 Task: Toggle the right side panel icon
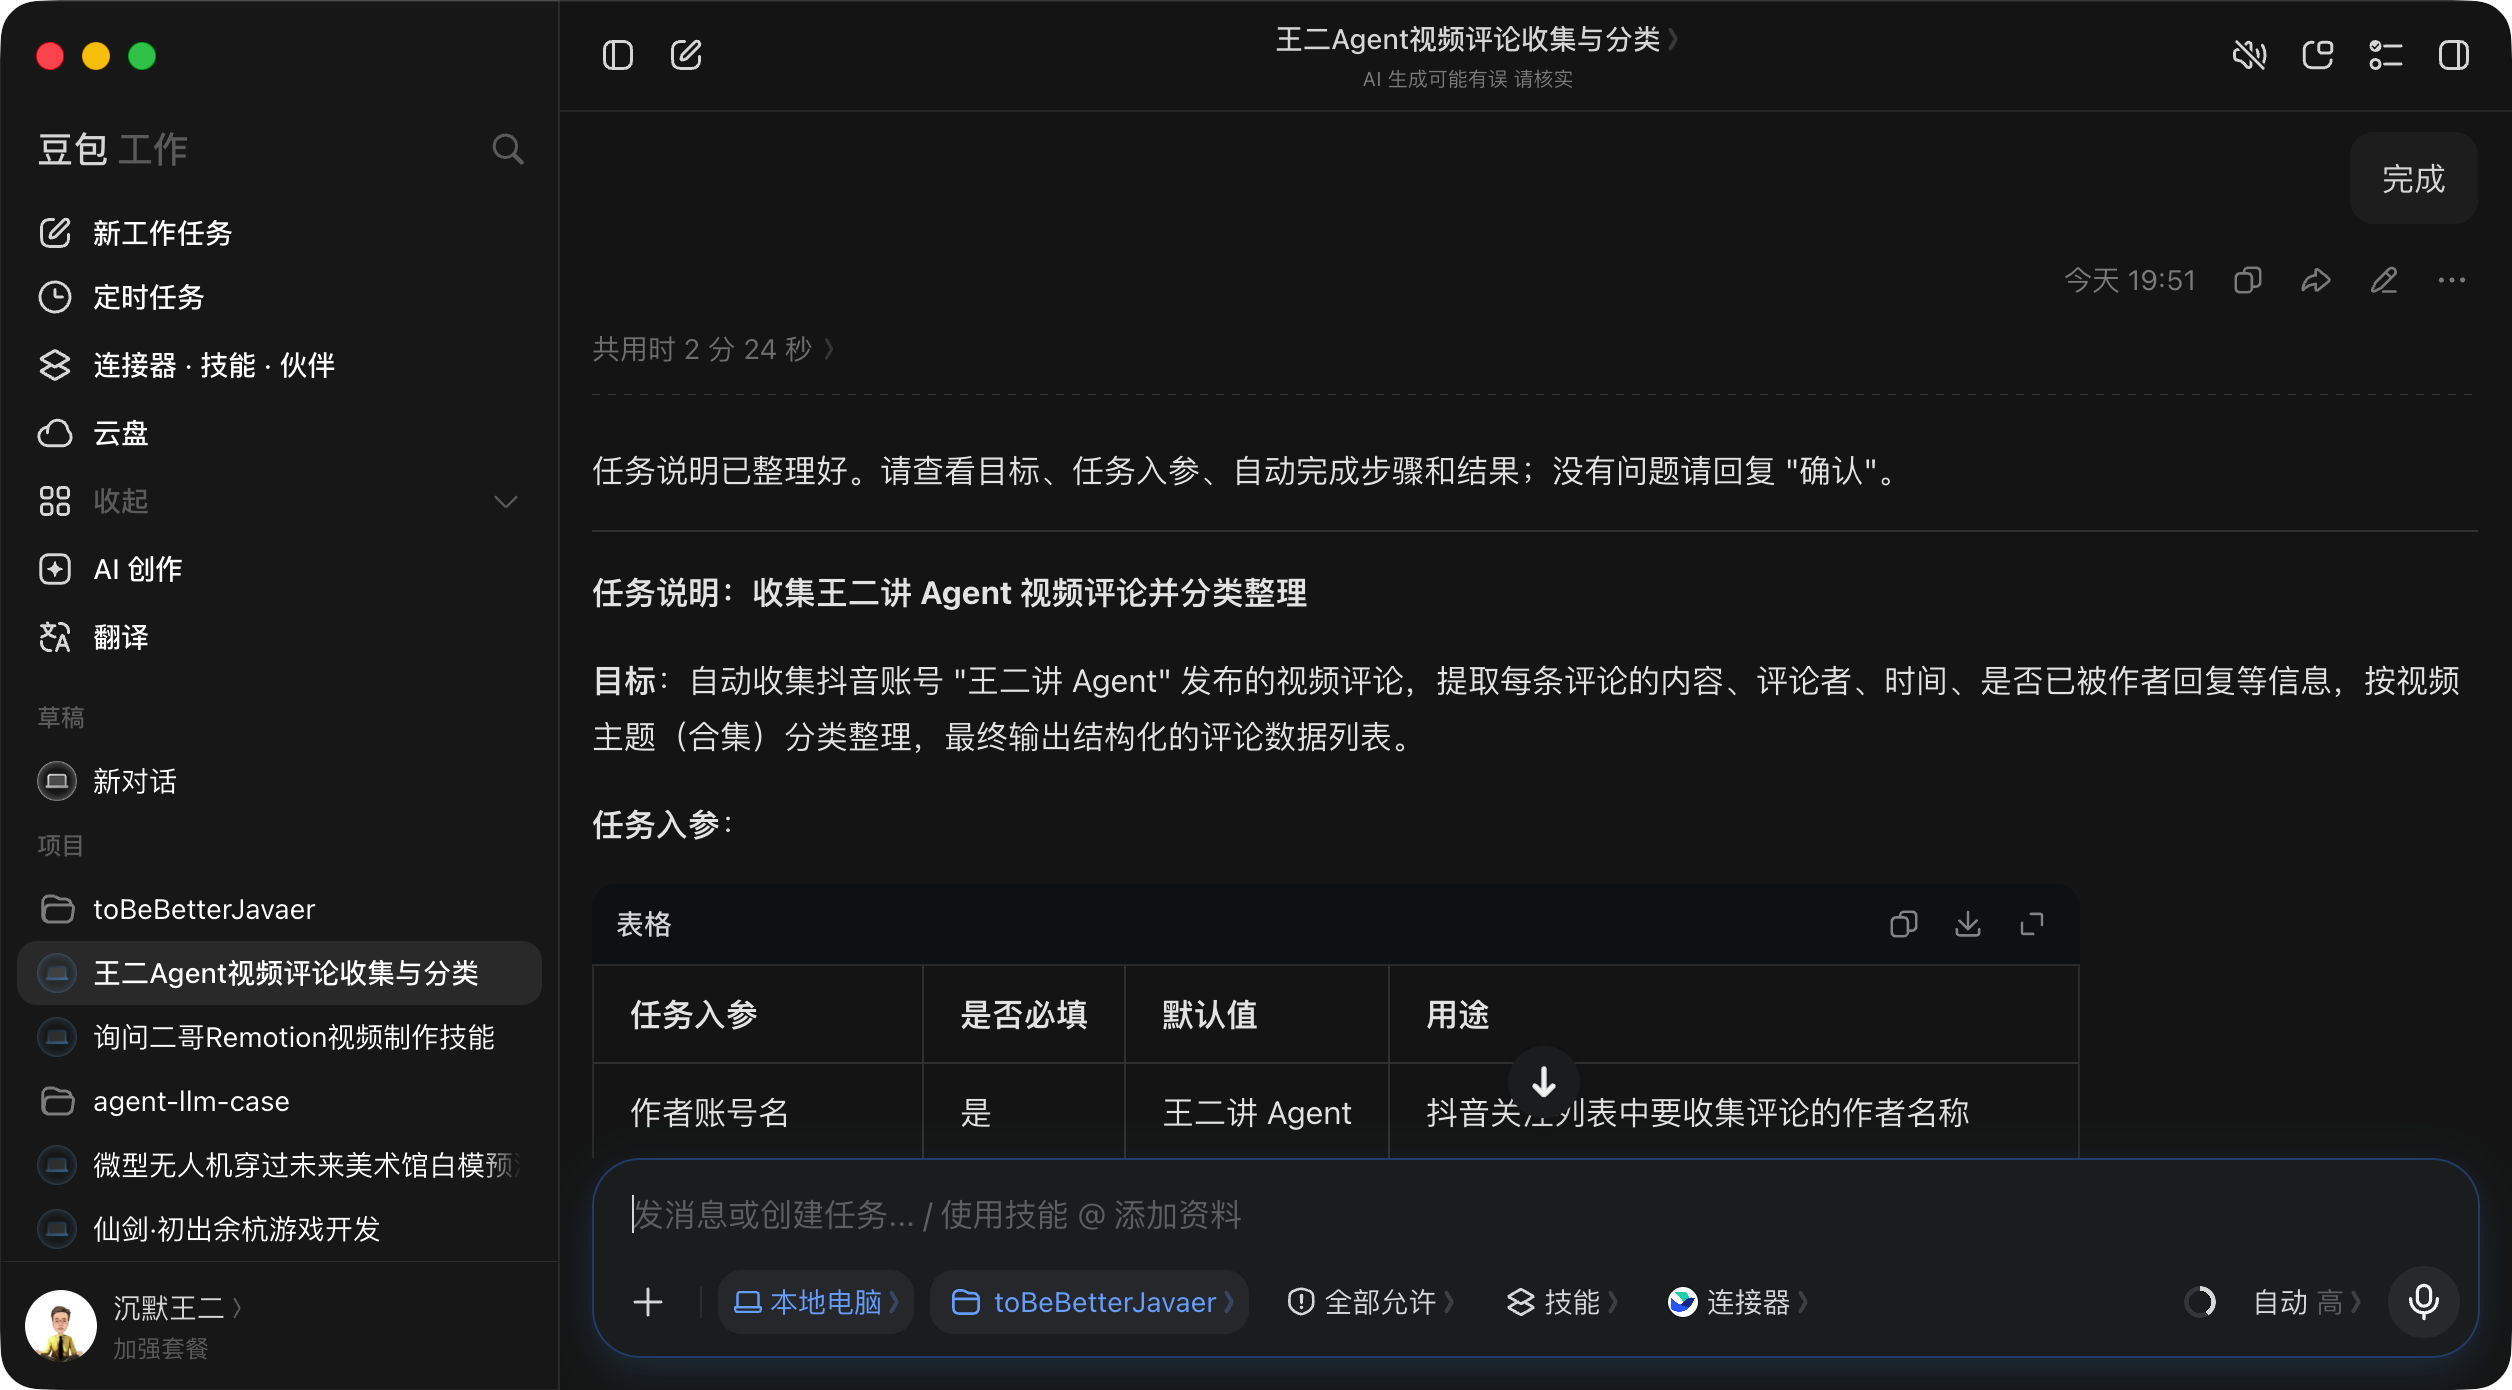[x=2454, y=55]
